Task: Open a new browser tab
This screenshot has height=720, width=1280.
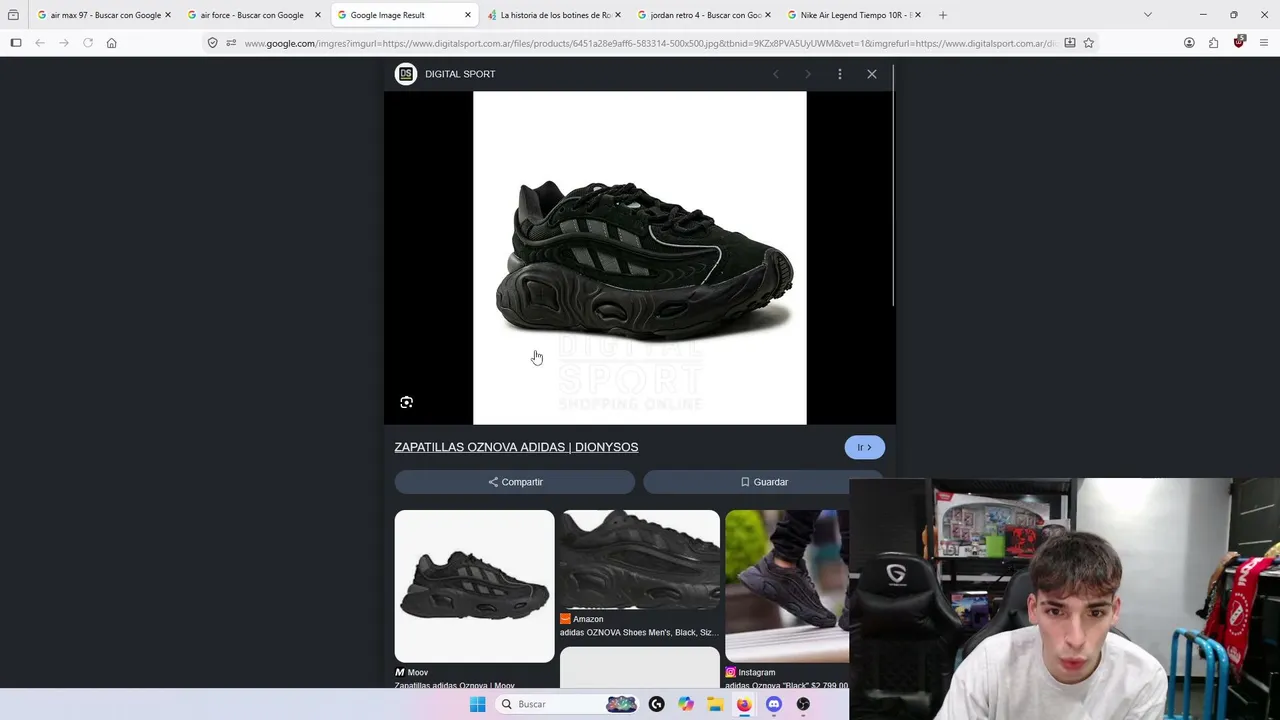Action: 943,15
